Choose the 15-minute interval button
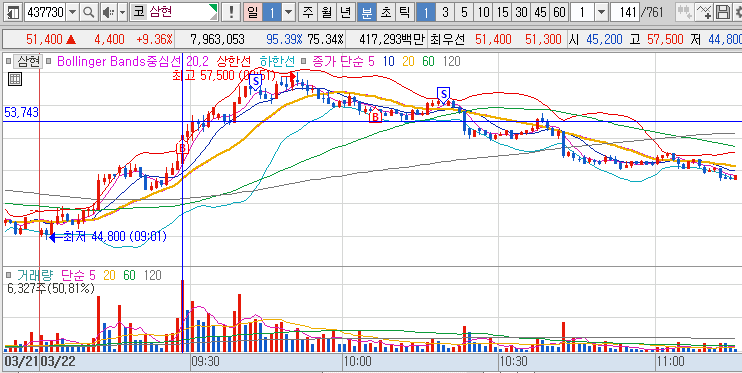This screenshot has height=373, width=742. click(x=503, y=12)
